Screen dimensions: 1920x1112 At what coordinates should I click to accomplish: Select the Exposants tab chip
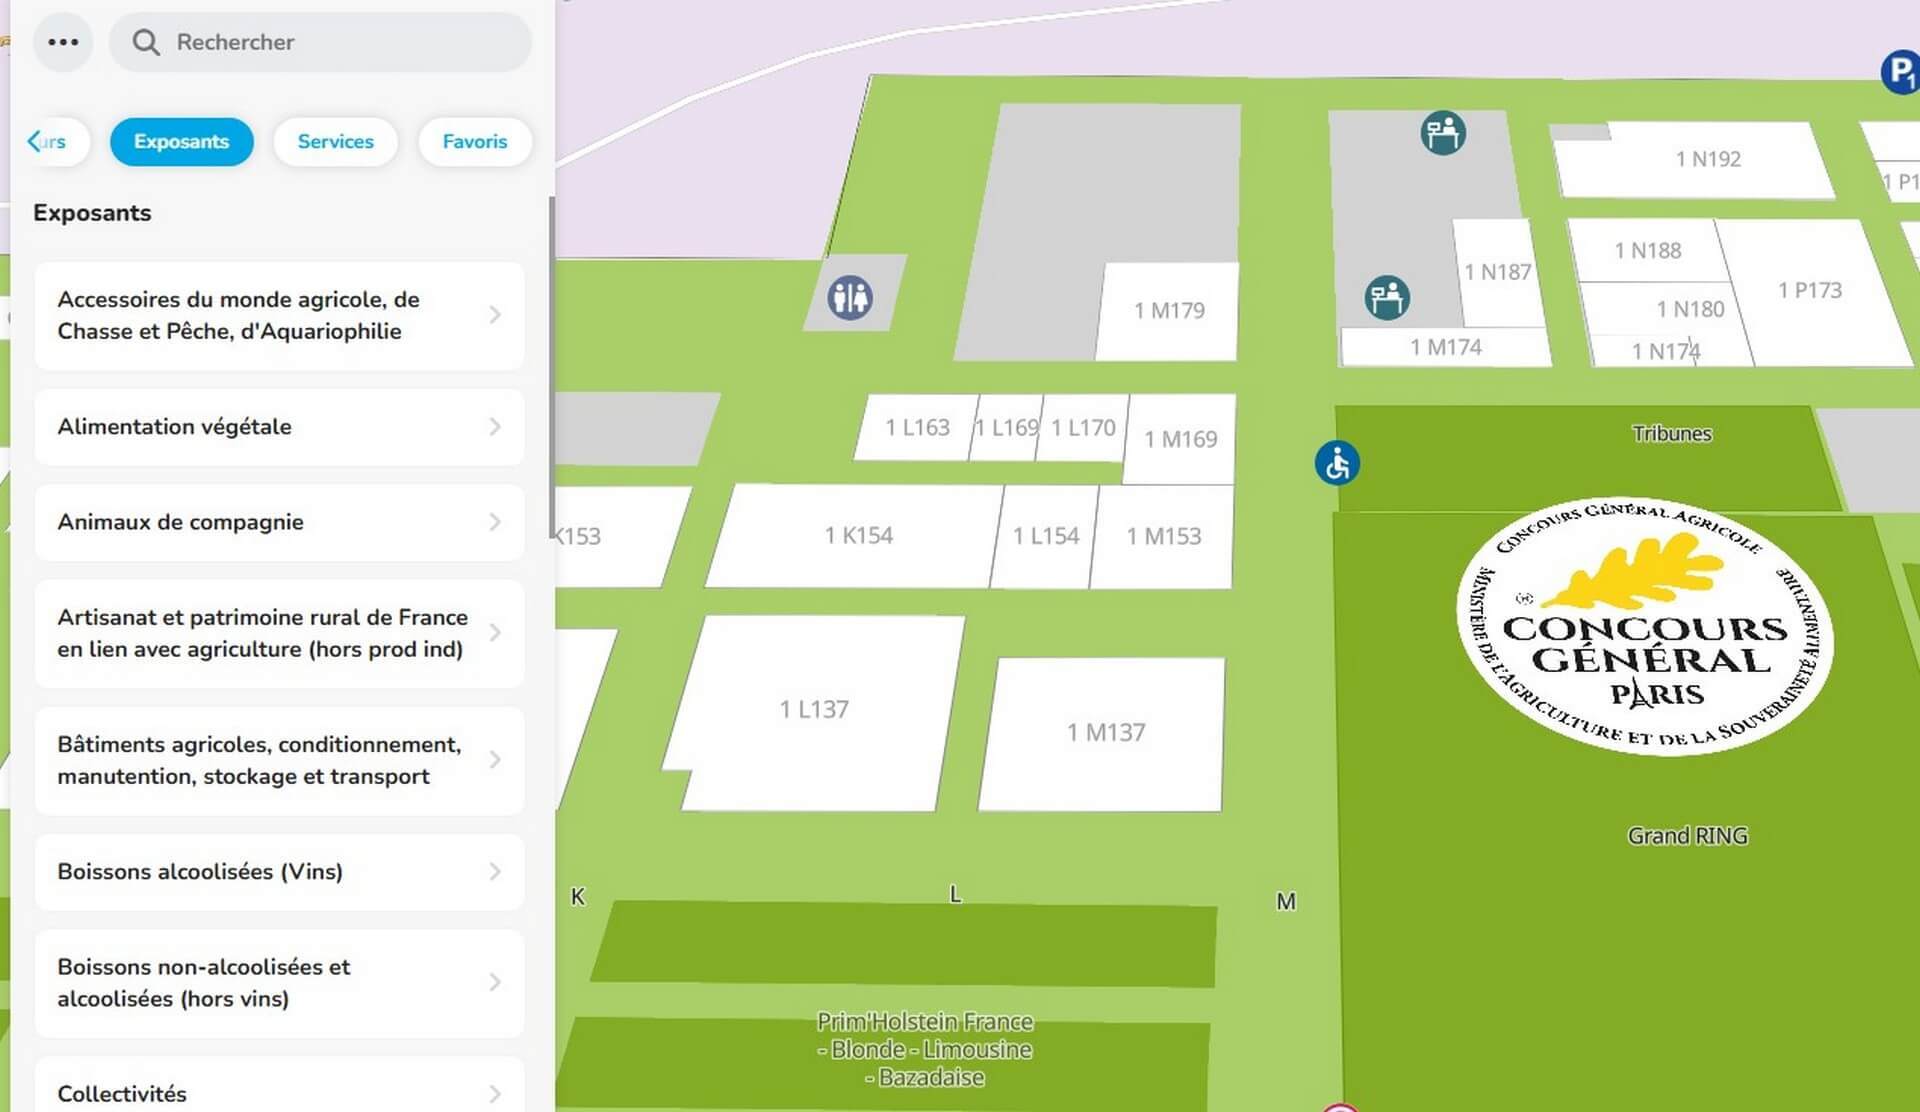point(181,142)
